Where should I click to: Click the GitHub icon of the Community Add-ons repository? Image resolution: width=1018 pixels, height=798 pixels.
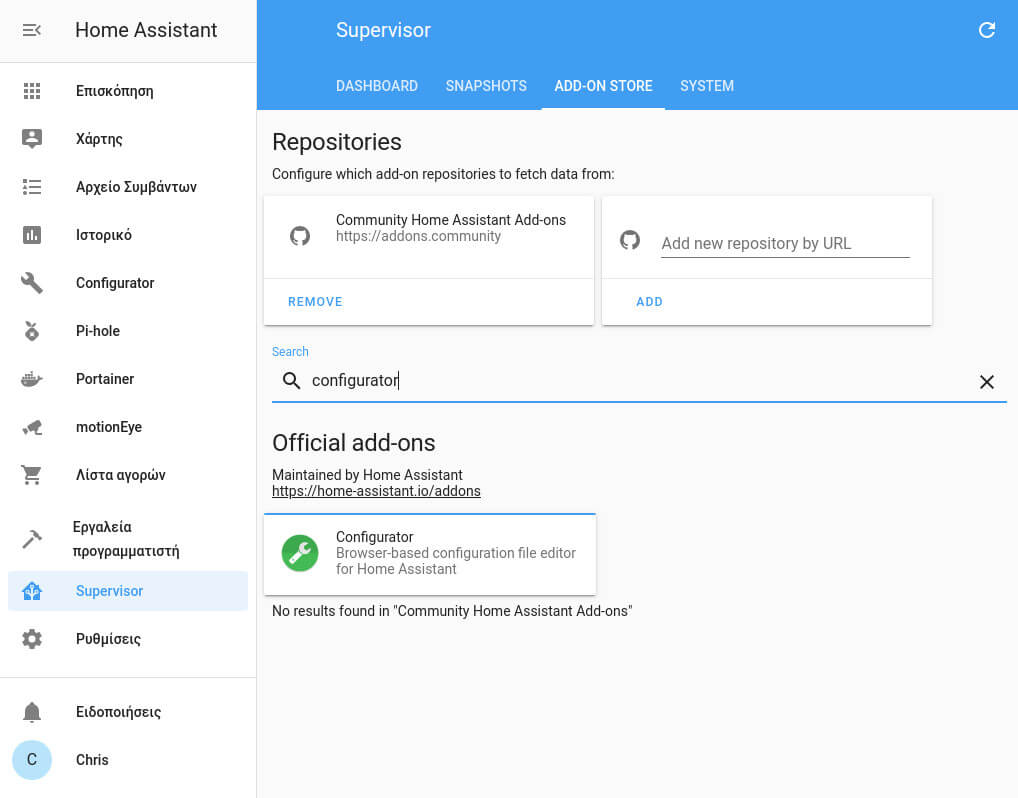click(300, 236)
